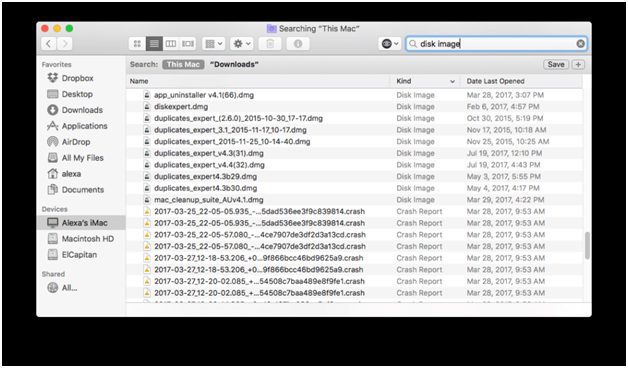Switch to column view
Image resolution: width=628 pixels, height=368 pixels.
point(171,44)
